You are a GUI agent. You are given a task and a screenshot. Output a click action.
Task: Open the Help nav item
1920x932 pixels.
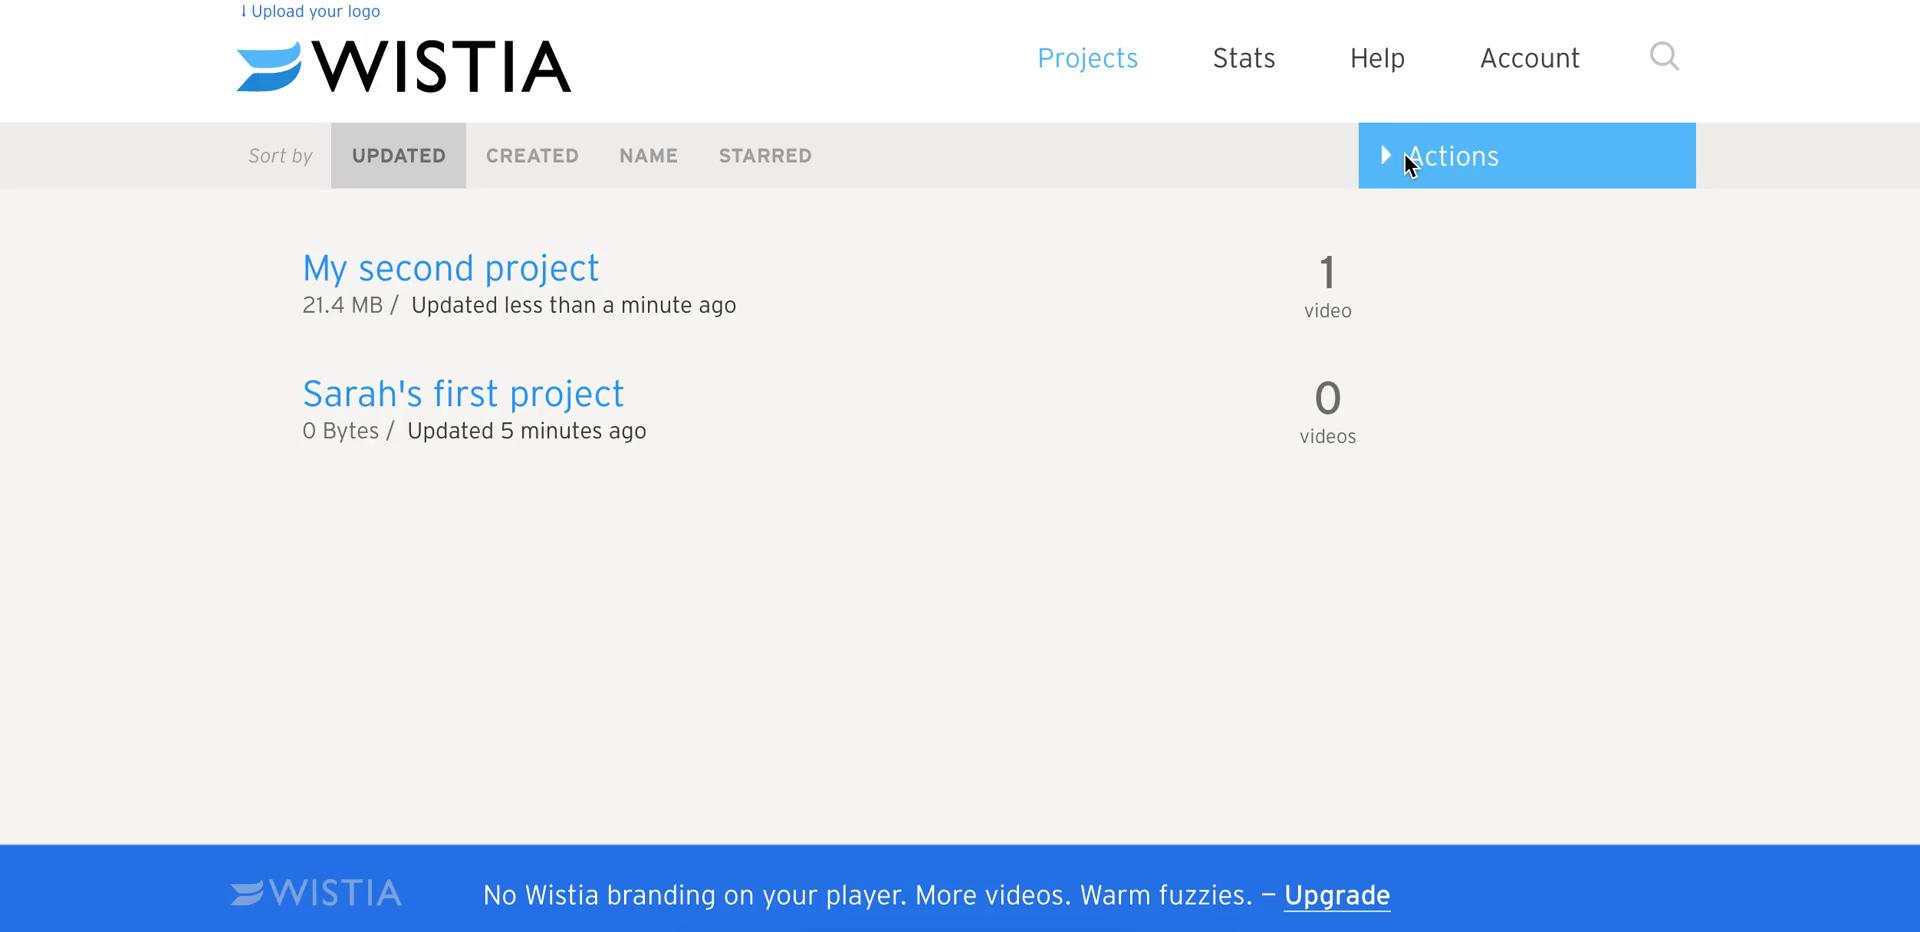[x=1377, y=58]
